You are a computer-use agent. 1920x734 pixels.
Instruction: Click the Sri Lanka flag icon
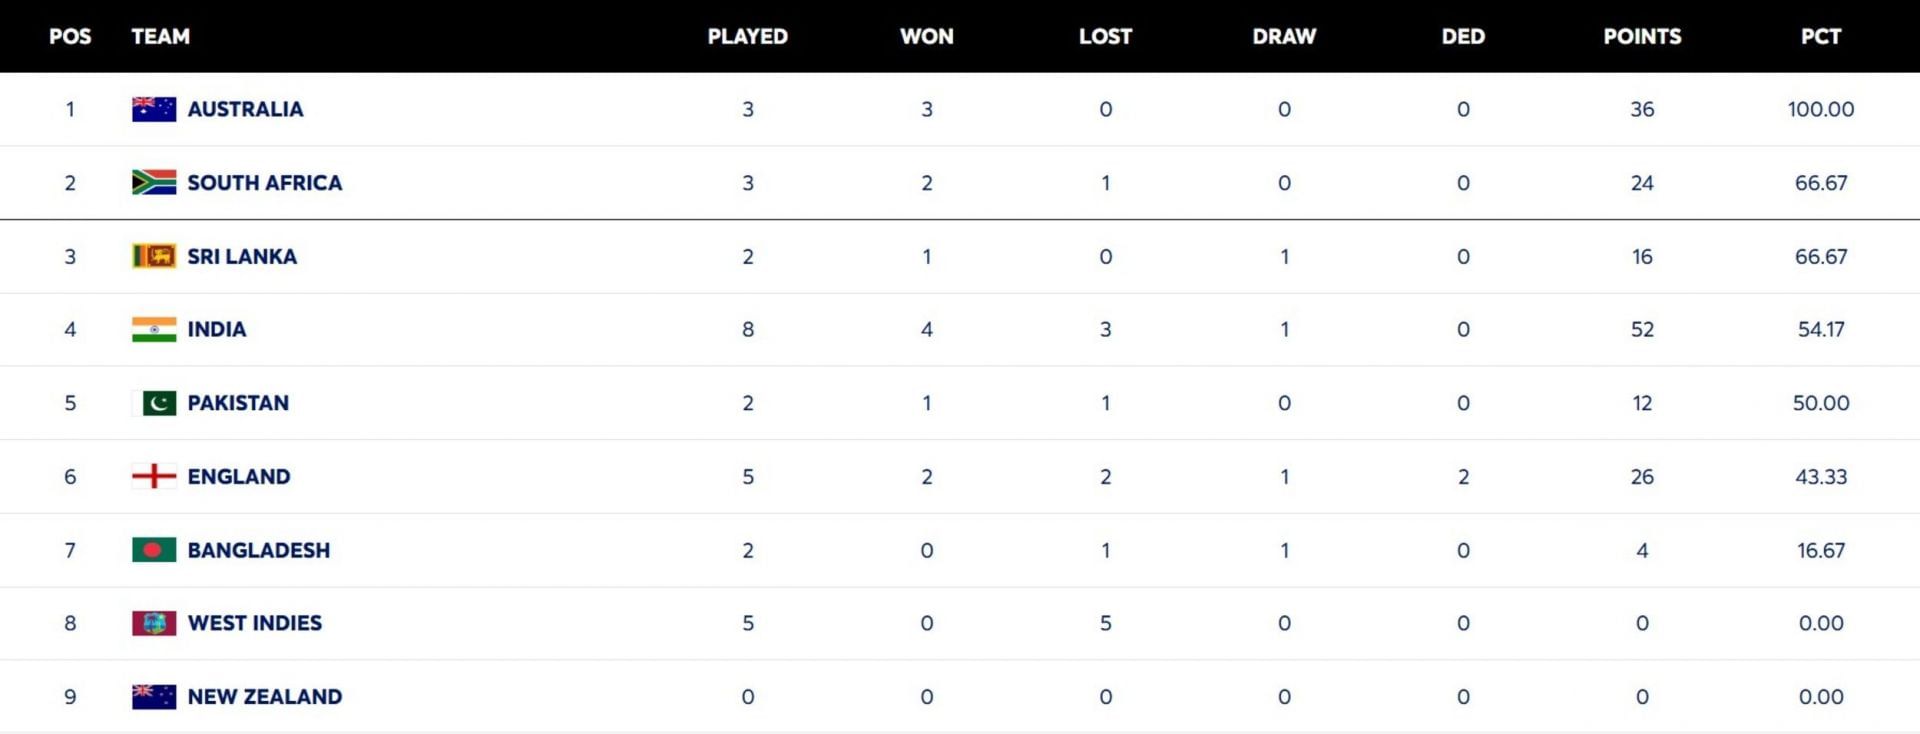pyautogui.click(x=154, y=256)
